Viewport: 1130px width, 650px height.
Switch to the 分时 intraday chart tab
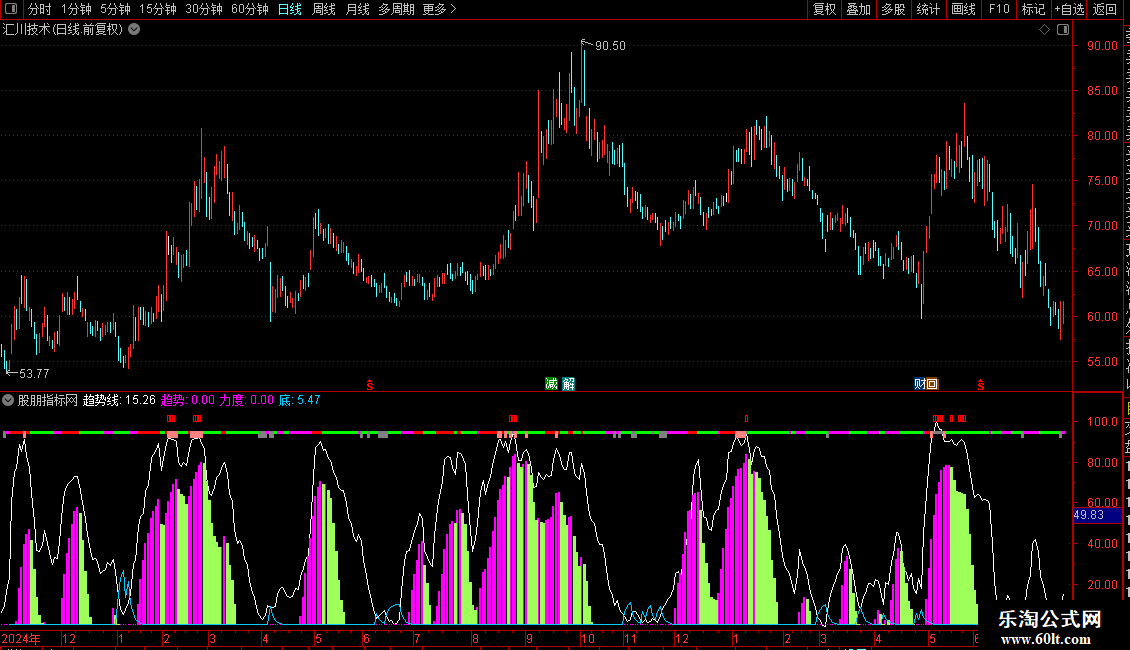[x=40, y=9]
